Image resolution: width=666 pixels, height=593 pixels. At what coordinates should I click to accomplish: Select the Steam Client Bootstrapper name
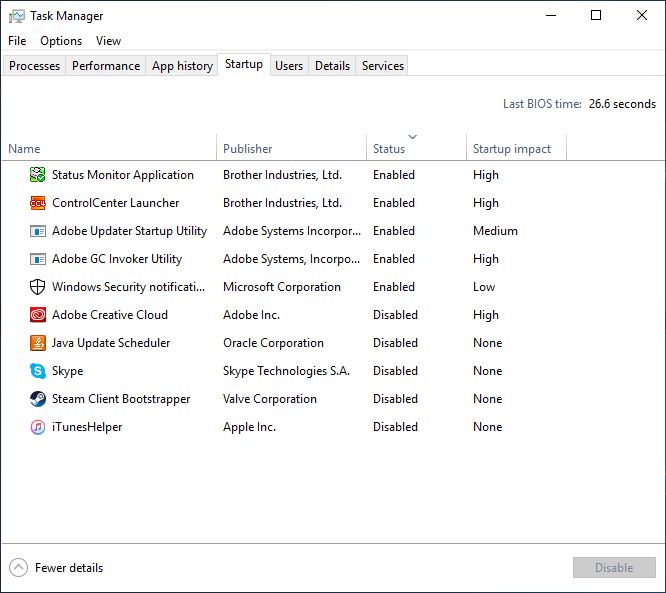pyautogui.click(x=121, y=399)
